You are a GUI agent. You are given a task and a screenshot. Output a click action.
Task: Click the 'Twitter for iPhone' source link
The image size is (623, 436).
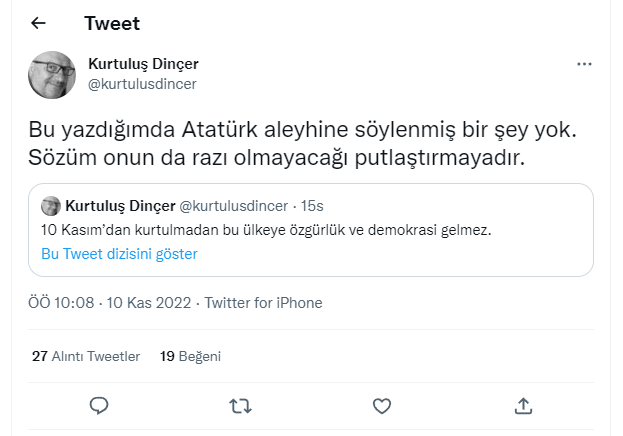[x=264, y=303]
